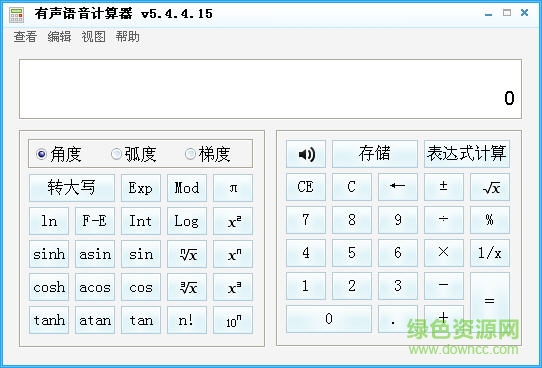Screen dimensions: 542x368
Task: Click the division ÷ key
Action: [444, 220]
